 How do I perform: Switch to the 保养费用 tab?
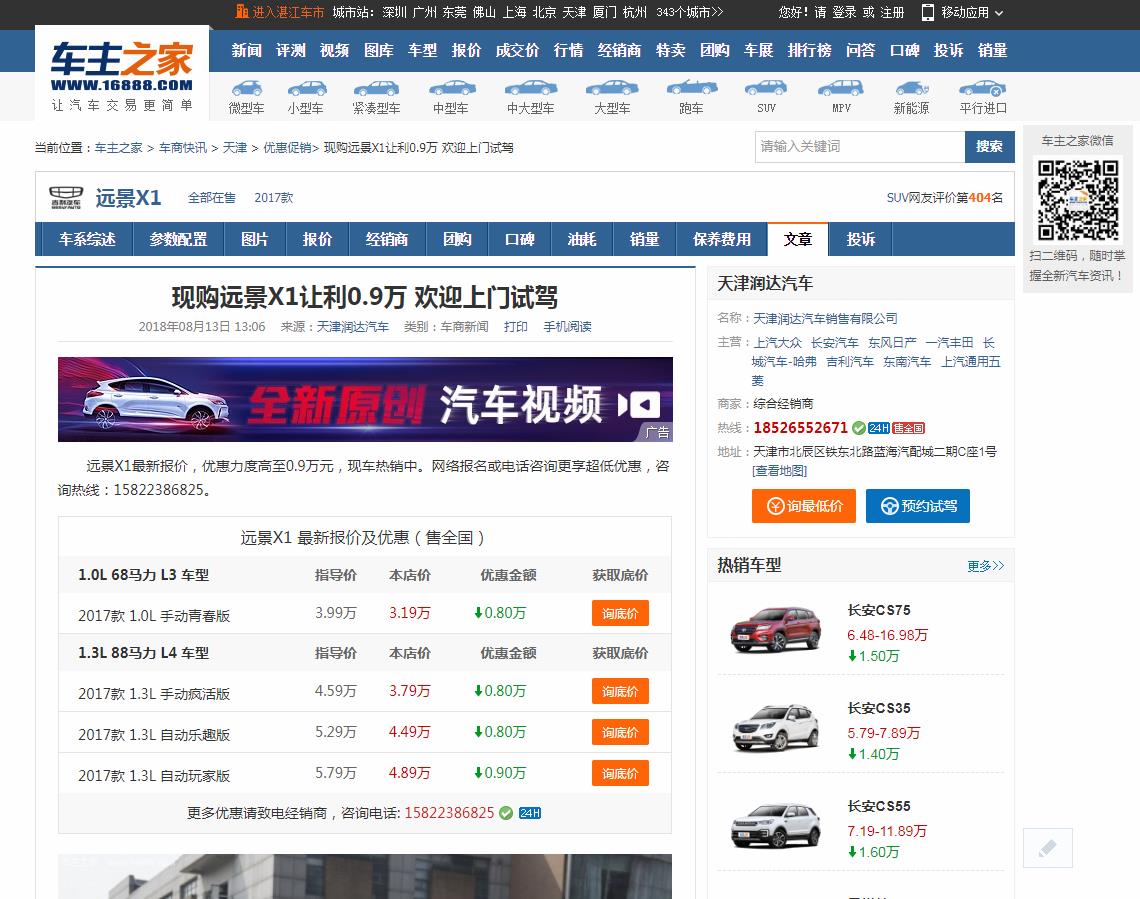(x=722, y=239)
